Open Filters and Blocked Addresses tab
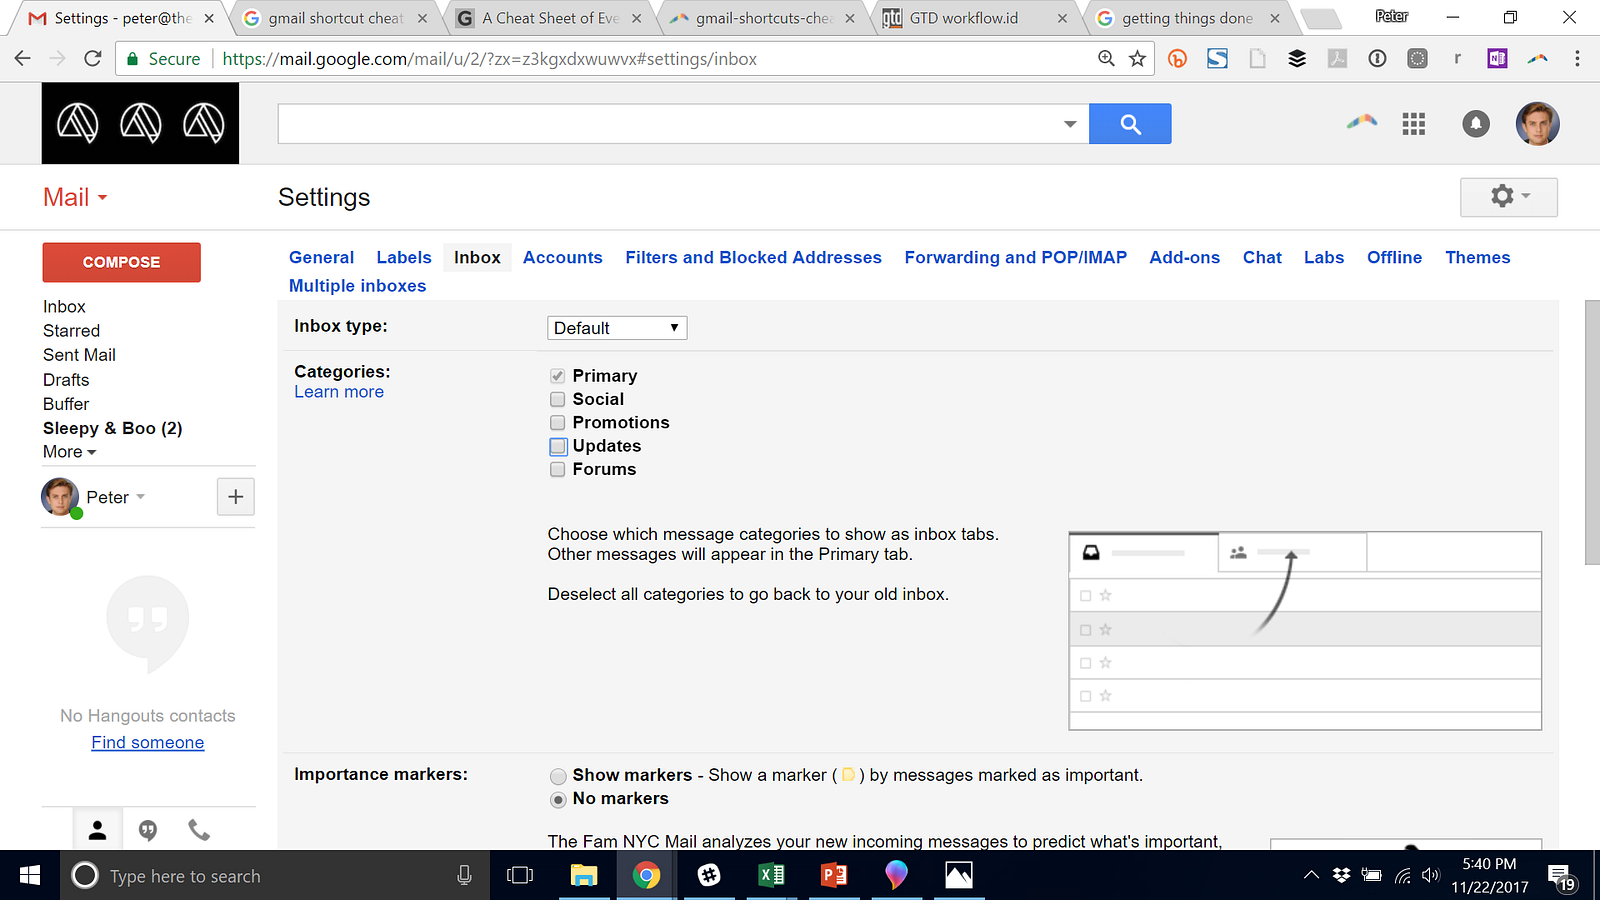Viewport: 1600px width, 900px height. point(754,258)
